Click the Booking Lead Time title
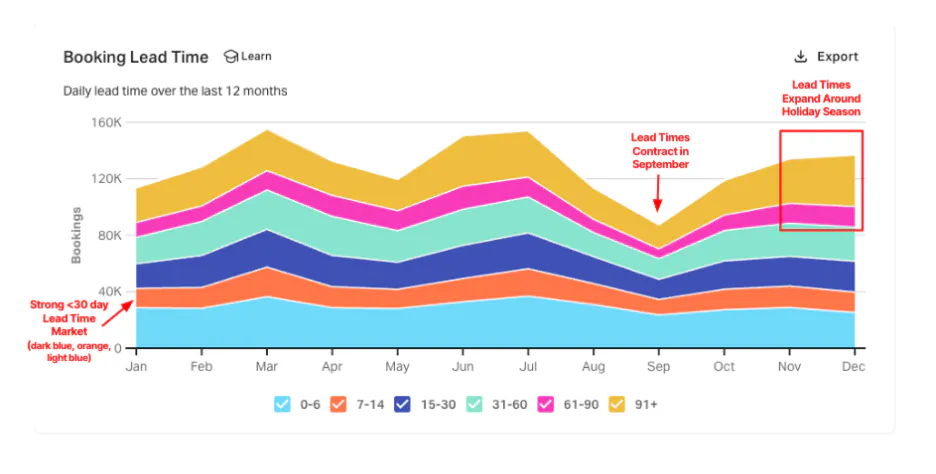The width and height of the screenshot is (936, 474). [136, 57]
